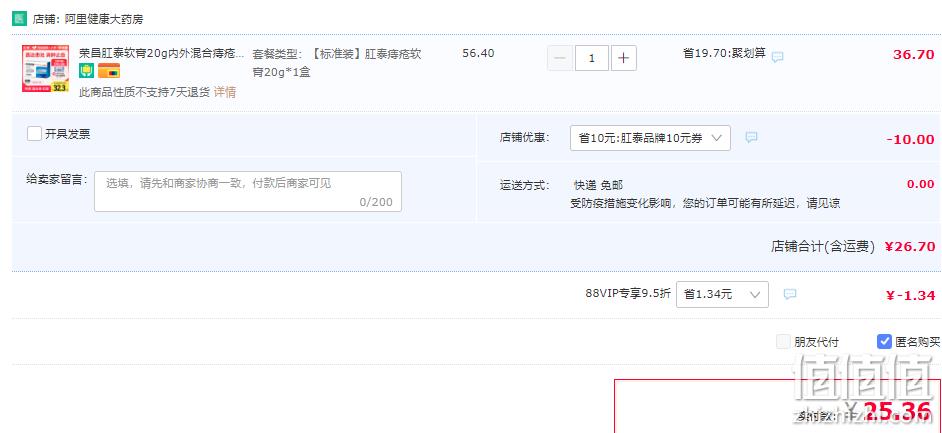Click the green store icon beside 阿里健康大药房
Image resolution: width=942 pixels, height=433 pixels.
(19, 19)
